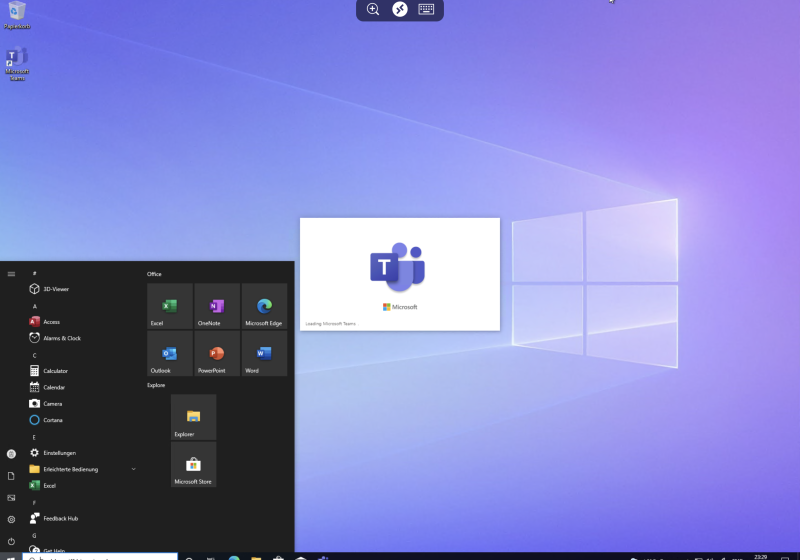Toggle the Start menu hamburger navigation
This screenshot has width=800, height=560.
(x=11, y=273)
